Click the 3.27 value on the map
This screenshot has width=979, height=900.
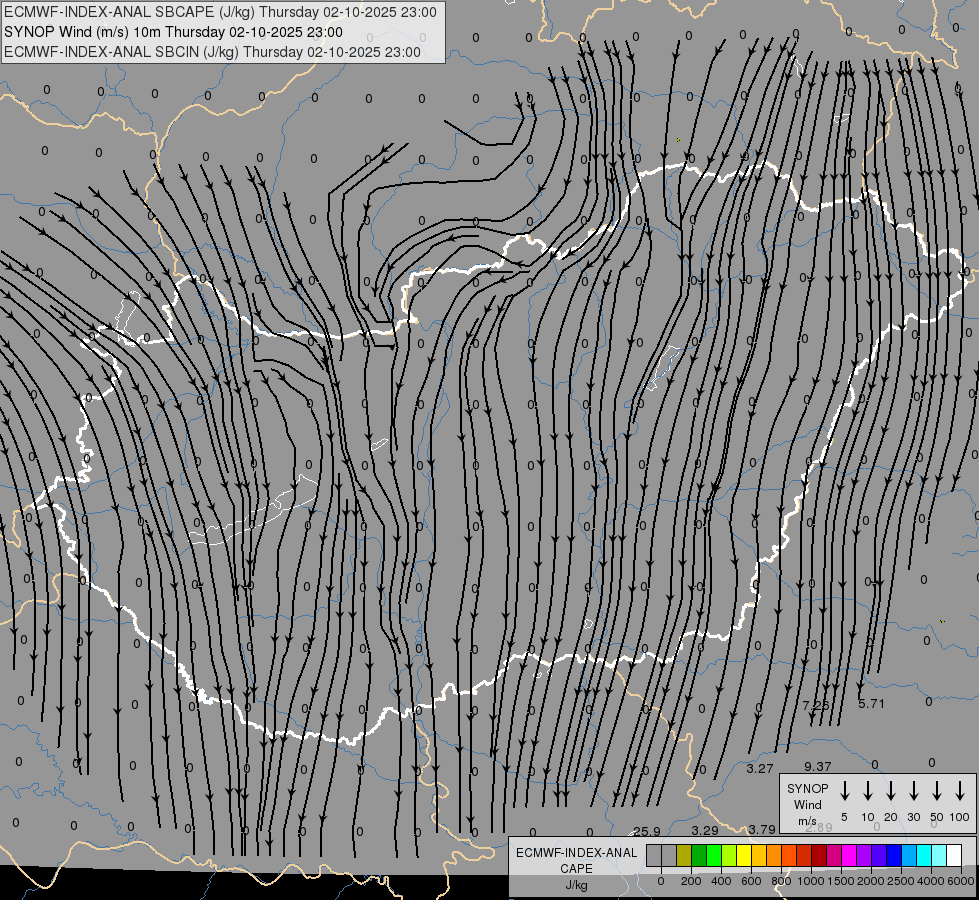click(x=760, y=768)
